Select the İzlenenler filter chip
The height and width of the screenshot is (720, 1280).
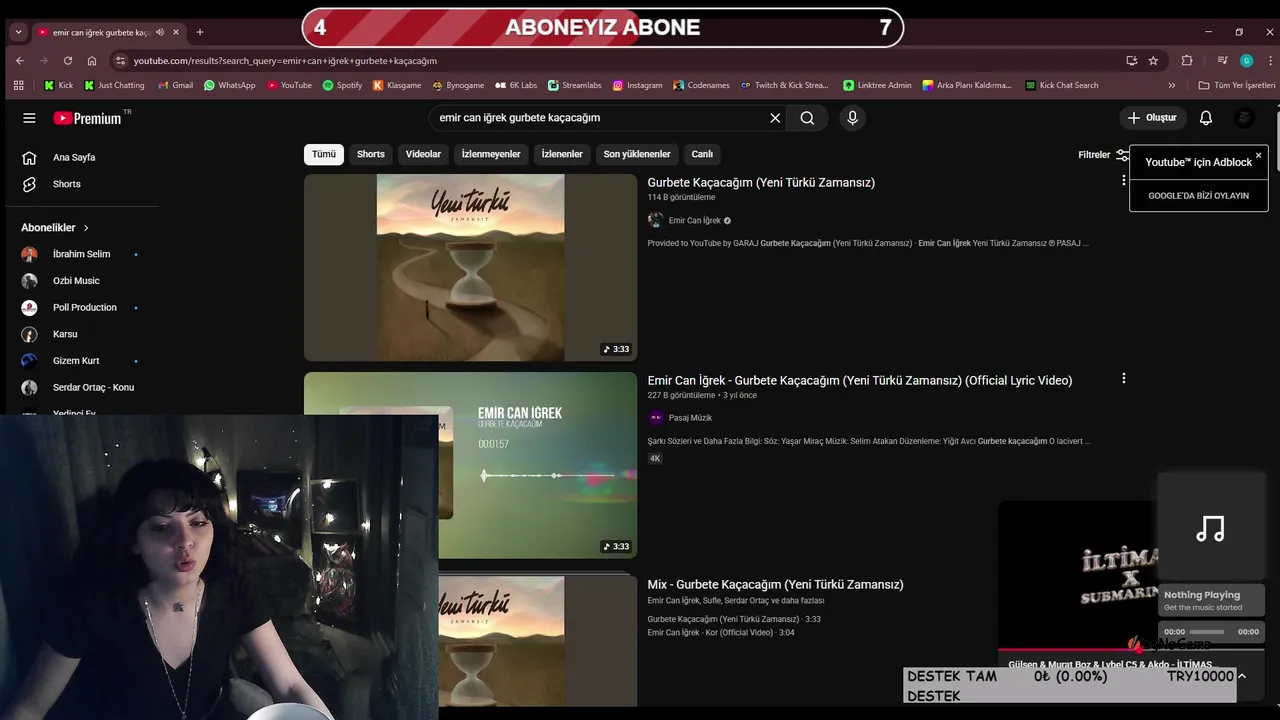[562, 154]
